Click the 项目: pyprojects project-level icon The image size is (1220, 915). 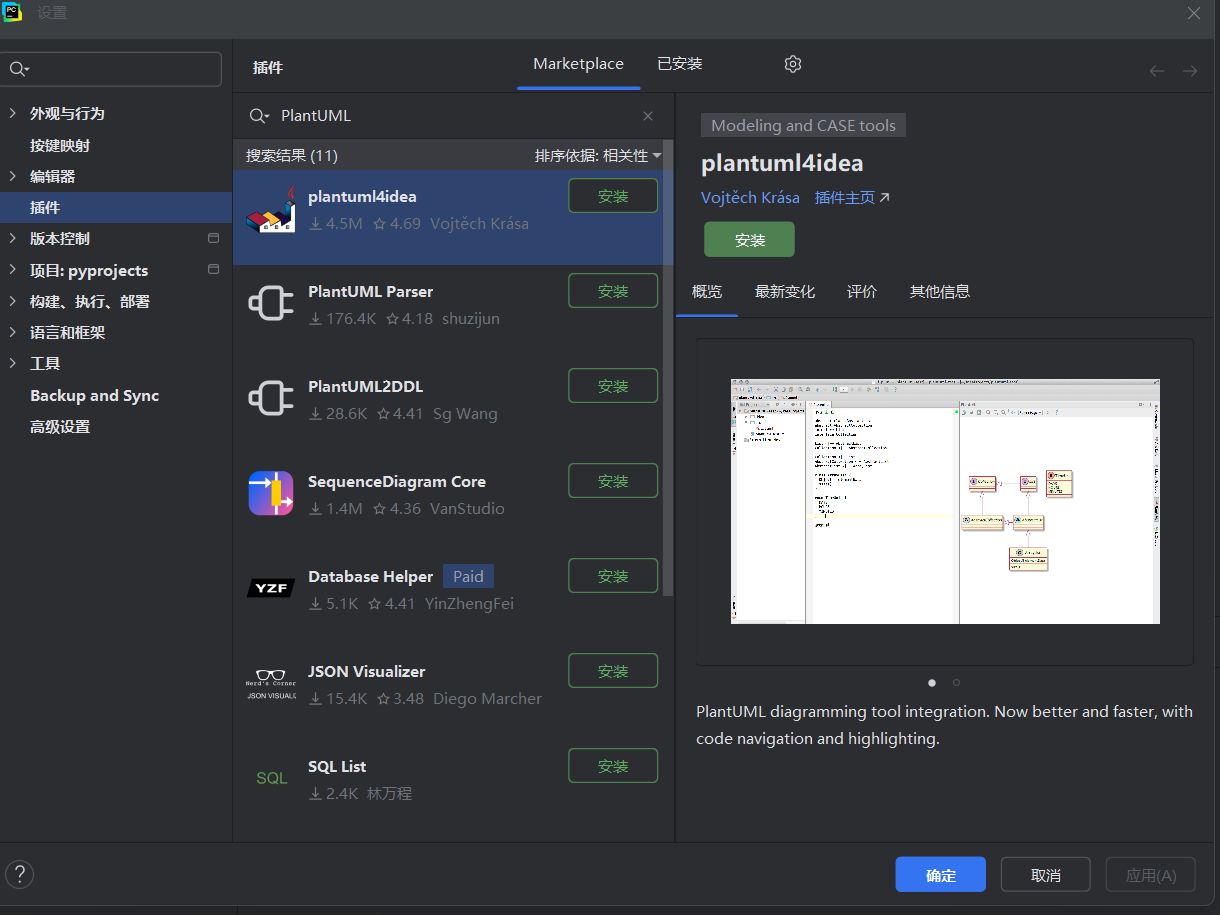[213, 270]
